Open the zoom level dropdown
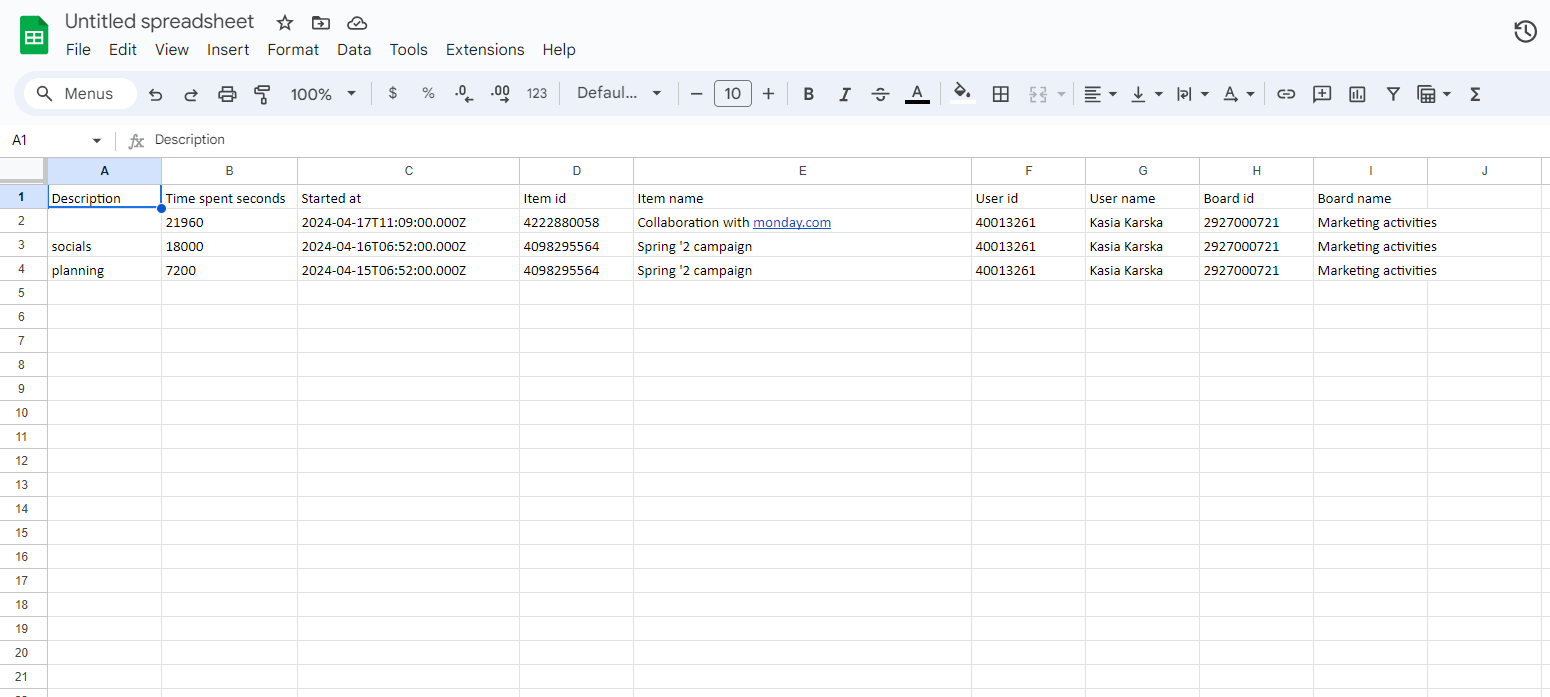Image resolution: width=1550 pixels, height=697 pixels. (322, 93)
